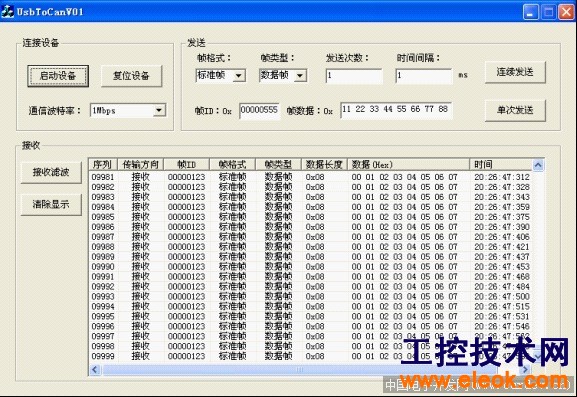Select row with sequence 09995
The height and width of the screenshot is (397, 577).
pyautogui.click(x=311, y=316)
